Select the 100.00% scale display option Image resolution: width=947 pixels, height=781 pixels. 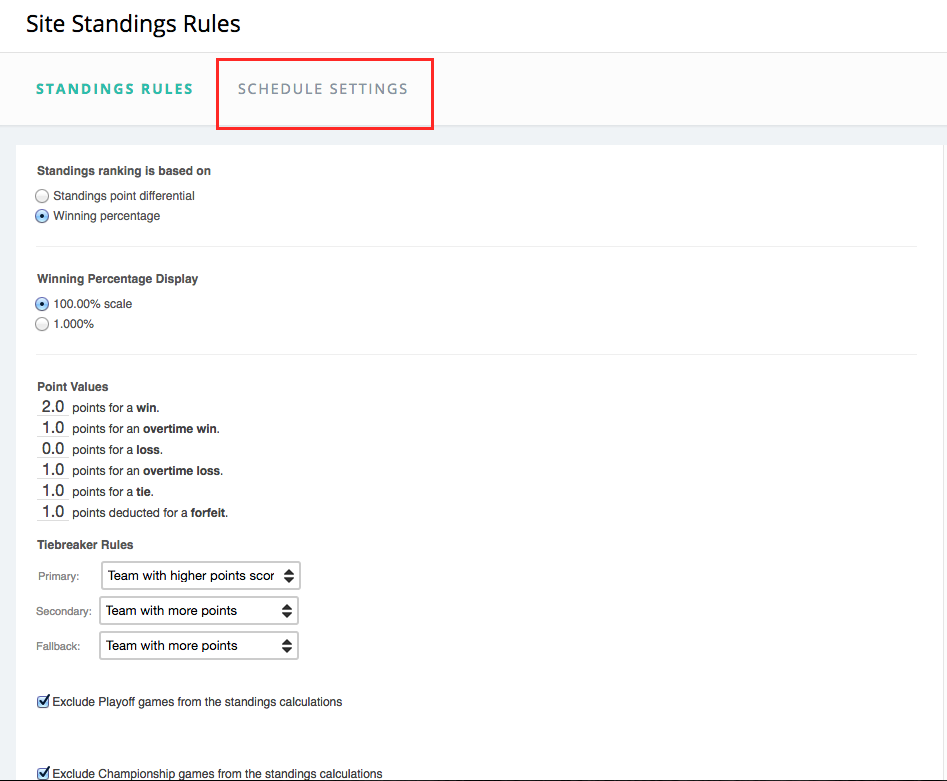click(x=41, y=303)
